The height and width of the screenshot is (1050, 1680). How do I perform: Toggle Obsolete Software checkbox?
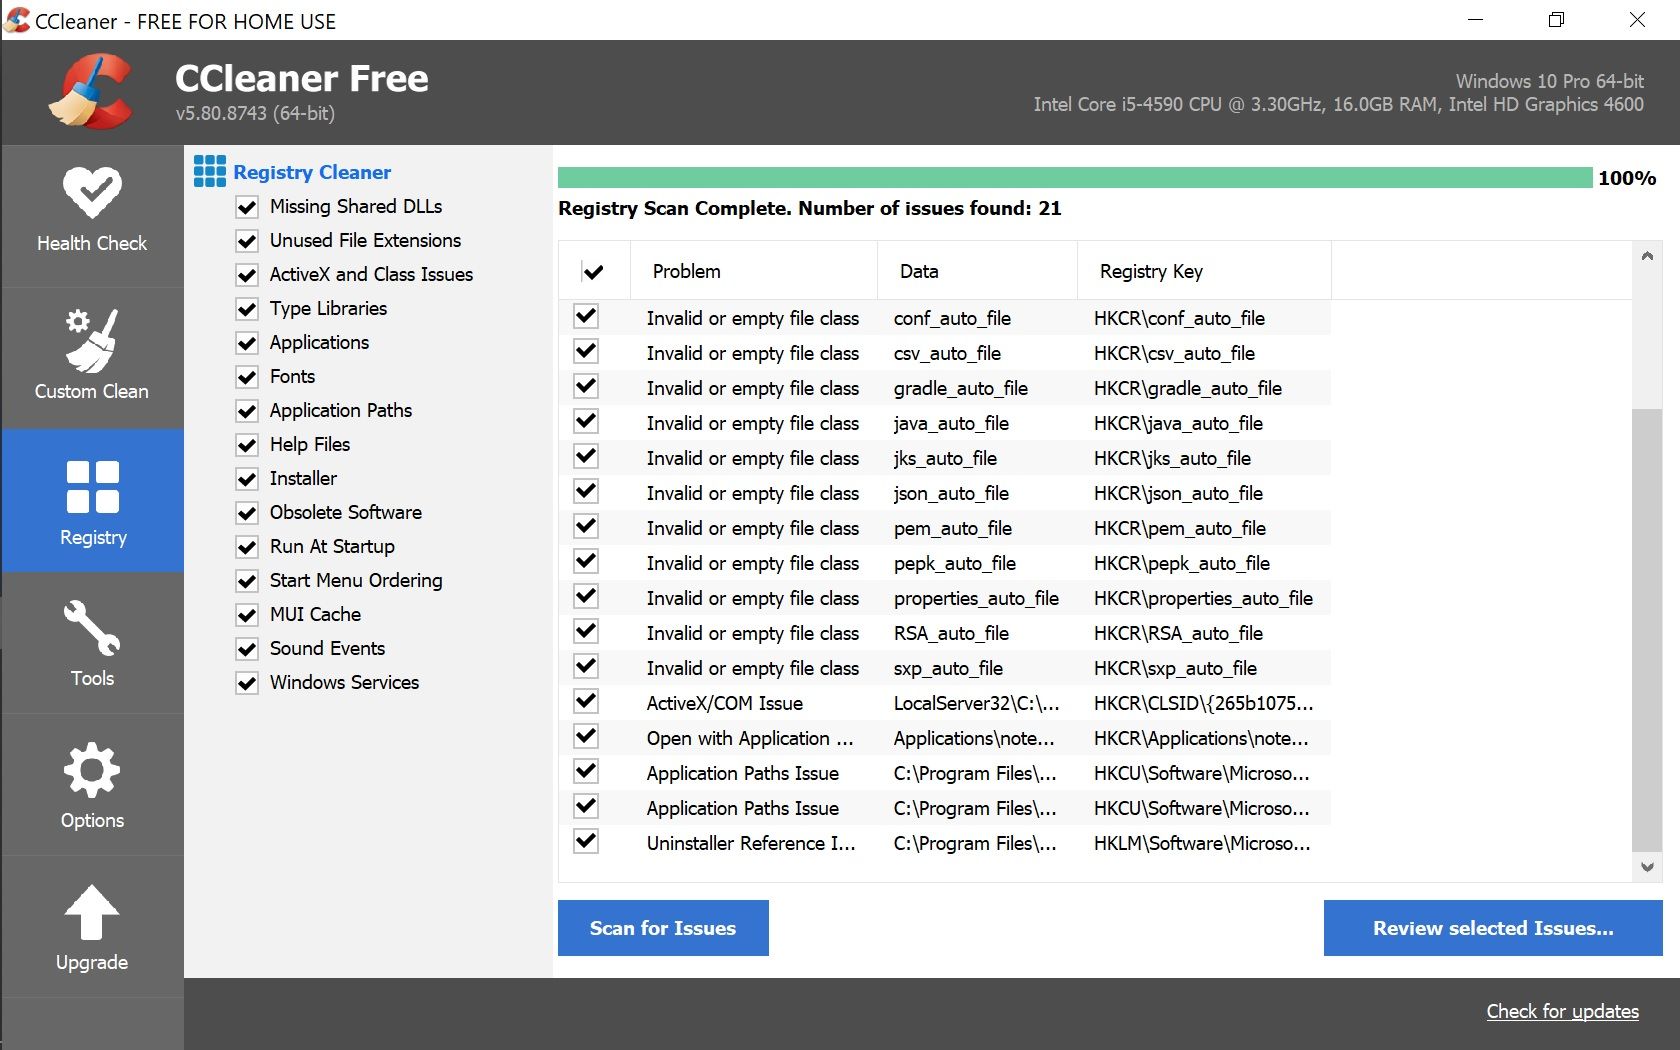click(x=247, y=513)
